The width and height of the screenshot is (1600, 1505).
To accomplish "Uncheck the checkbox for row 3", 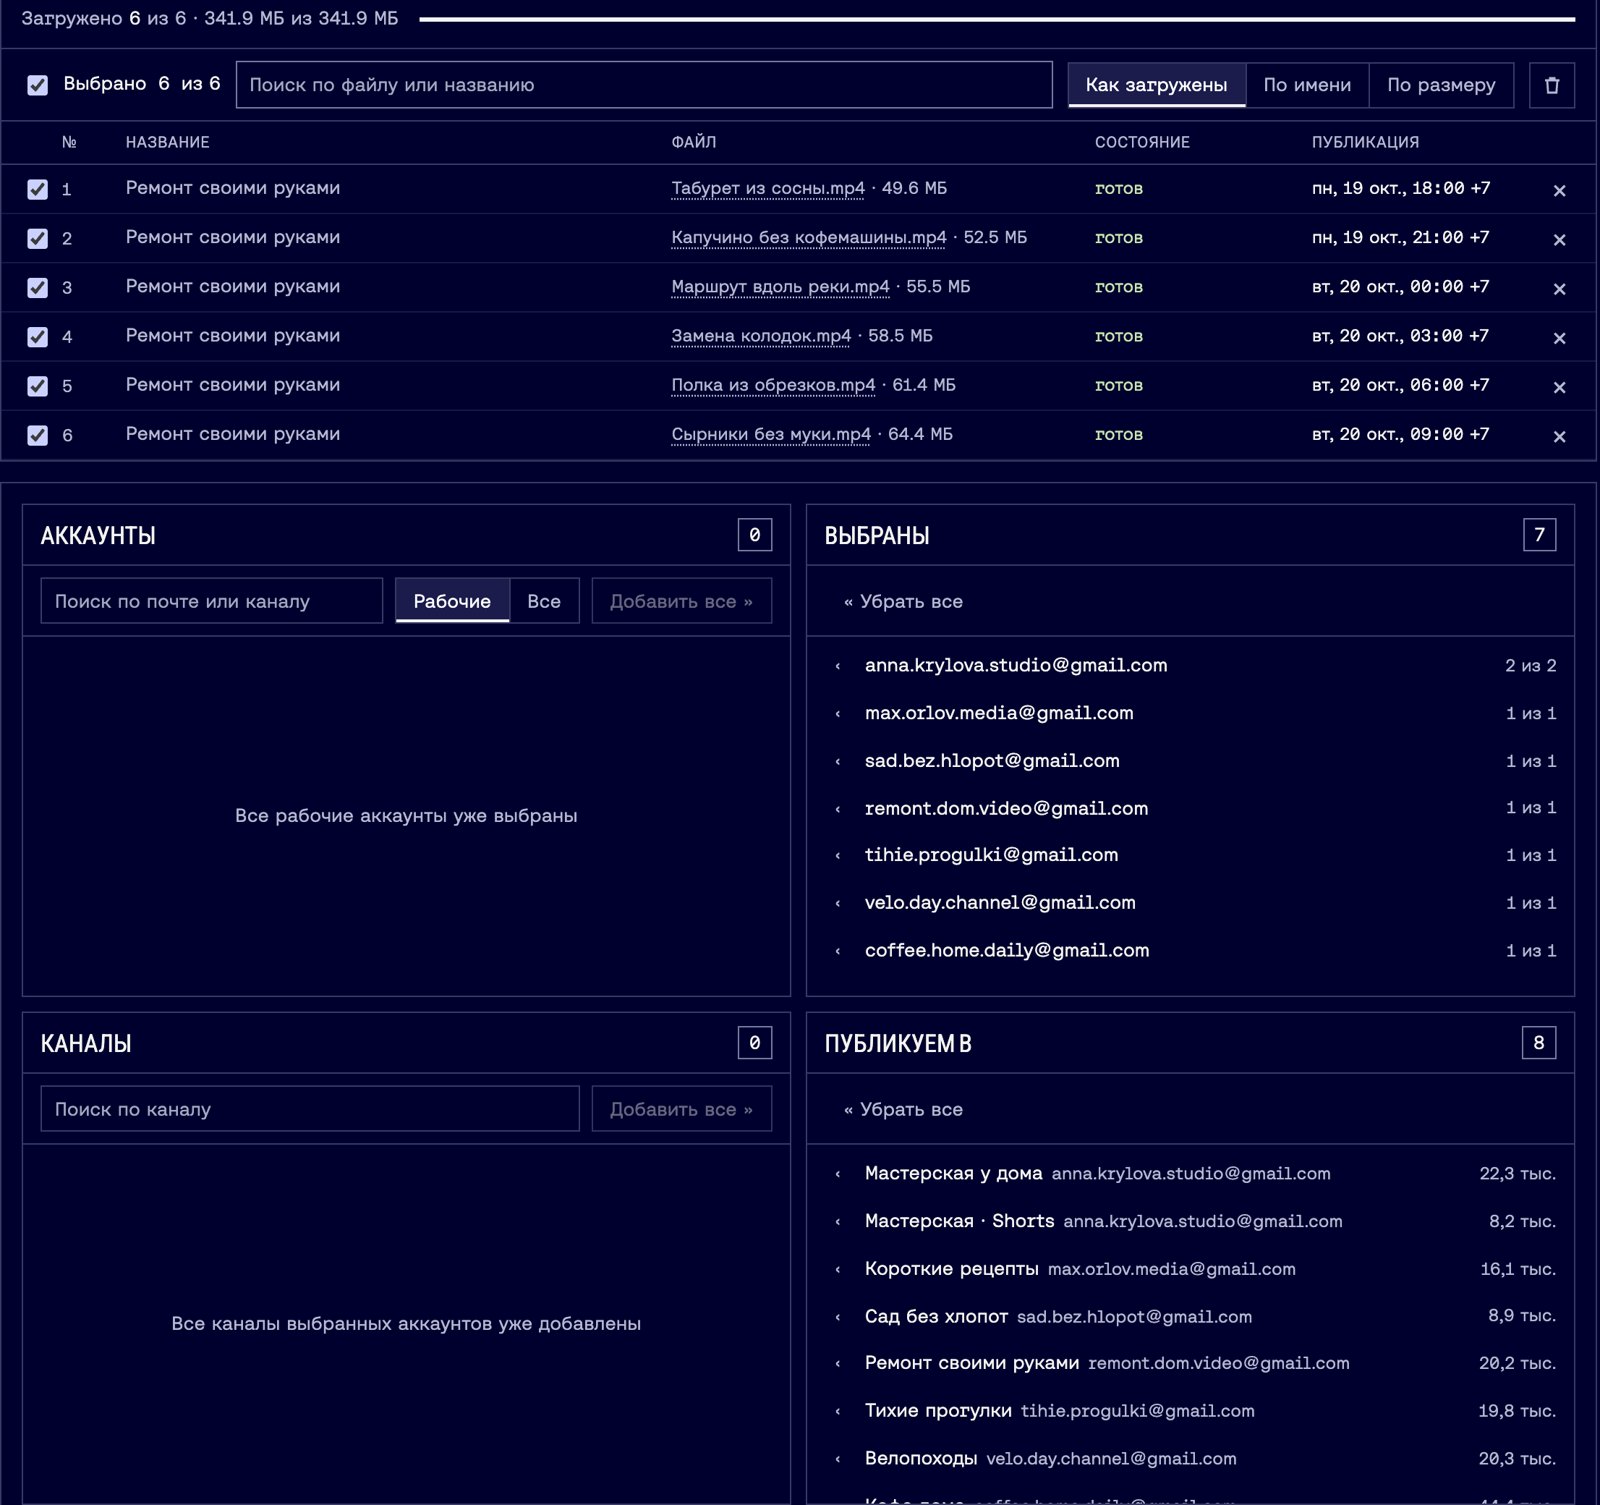I will [x=37, y=287].
